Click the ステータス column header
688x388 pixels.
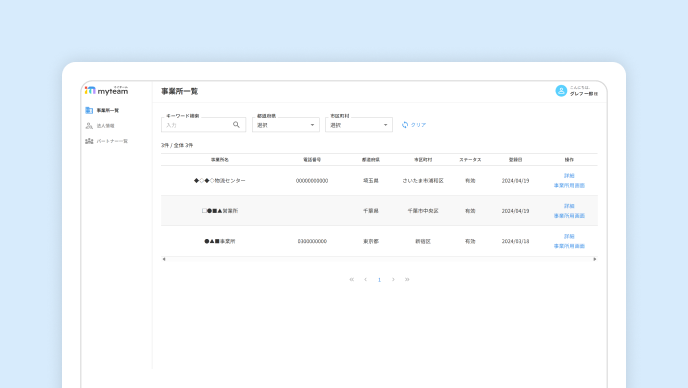pos(470,160)
